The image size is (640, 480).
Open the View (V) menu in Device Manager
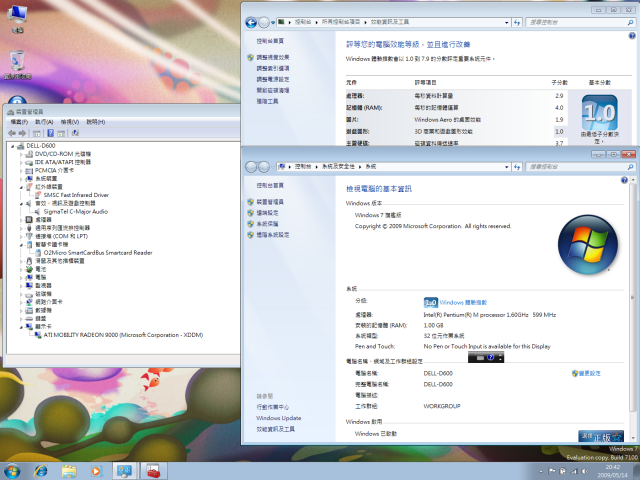pyautogui.click(x=70, y=122)
